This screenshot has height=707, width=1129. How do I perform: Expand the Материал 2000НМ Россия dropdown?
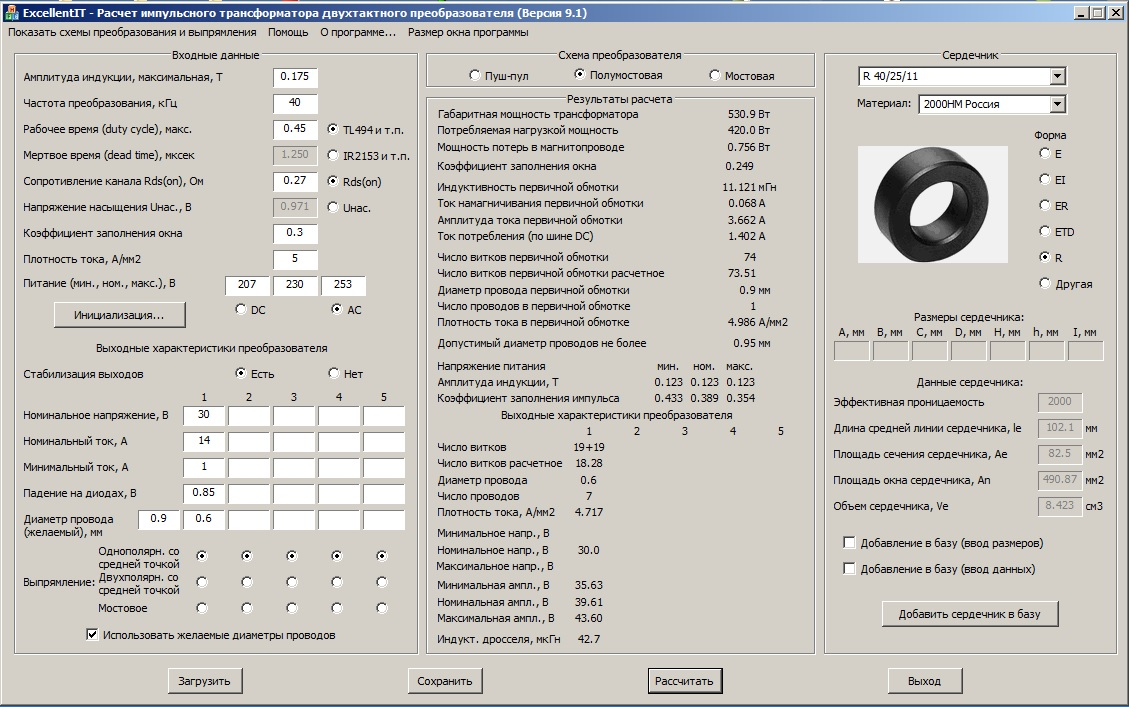1057,104
